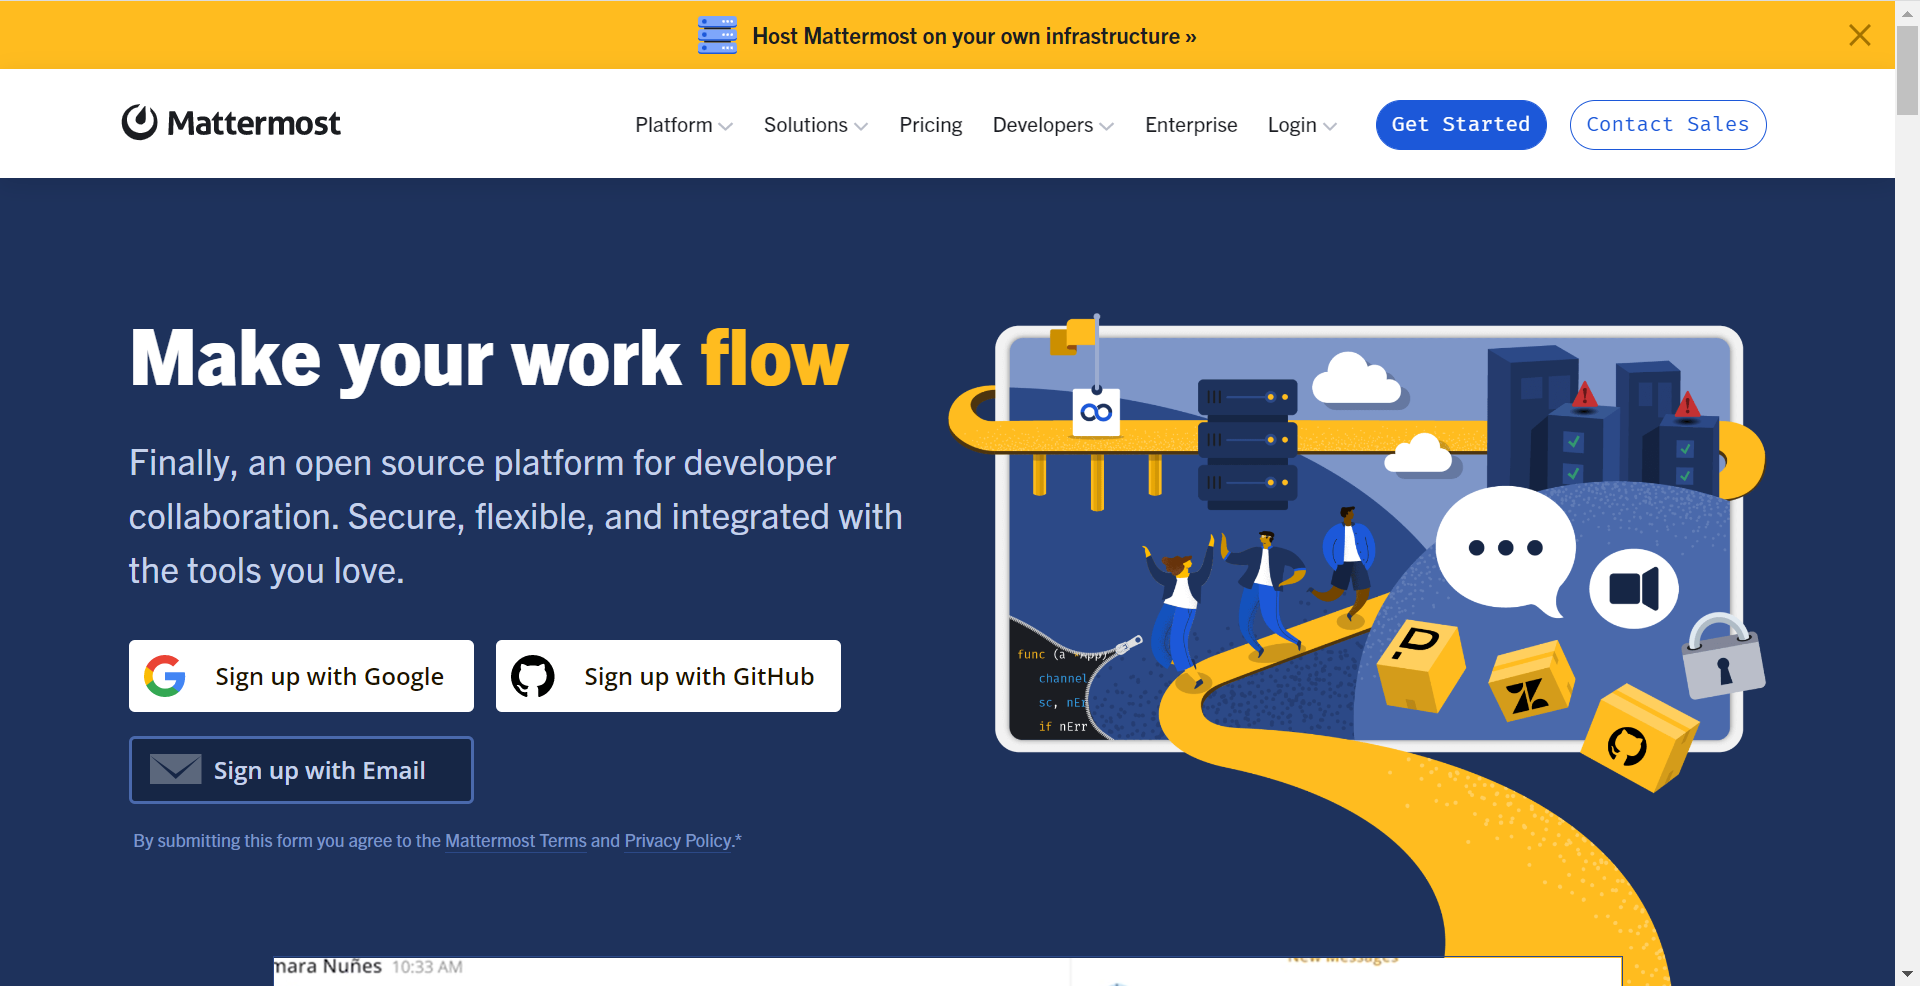Click the vertical scrollbar thumb

click(1907, 70)
